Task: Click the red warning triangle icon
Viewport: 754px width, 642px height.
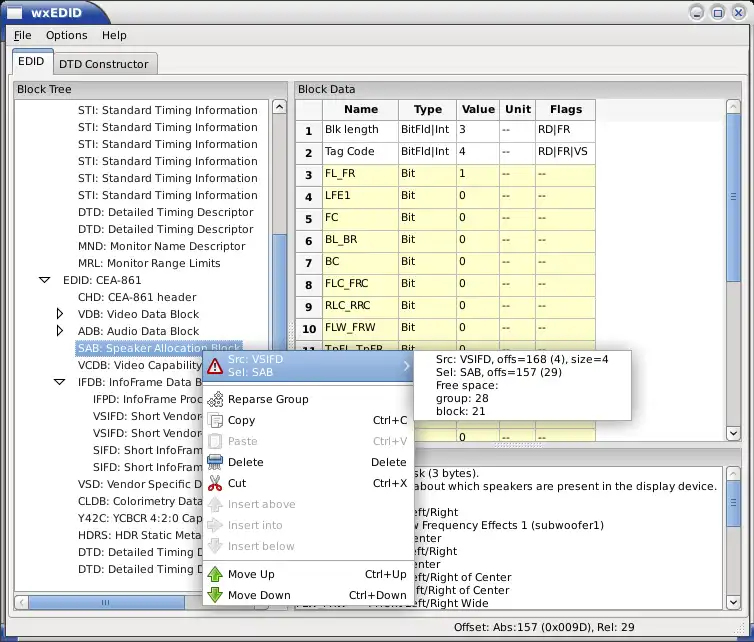Action: click(215, 366)
